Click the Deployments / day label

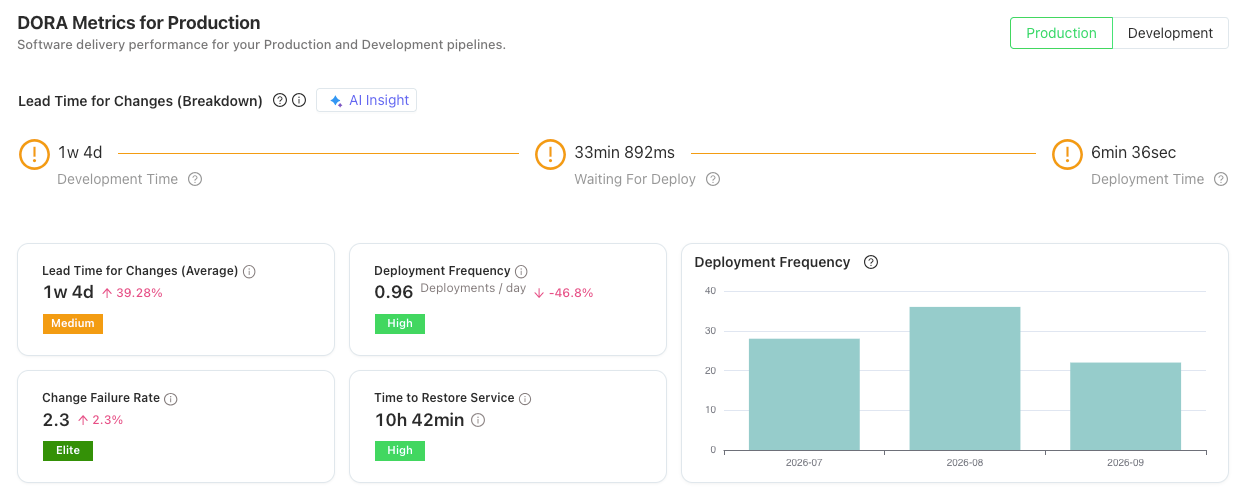coord(473,288)
